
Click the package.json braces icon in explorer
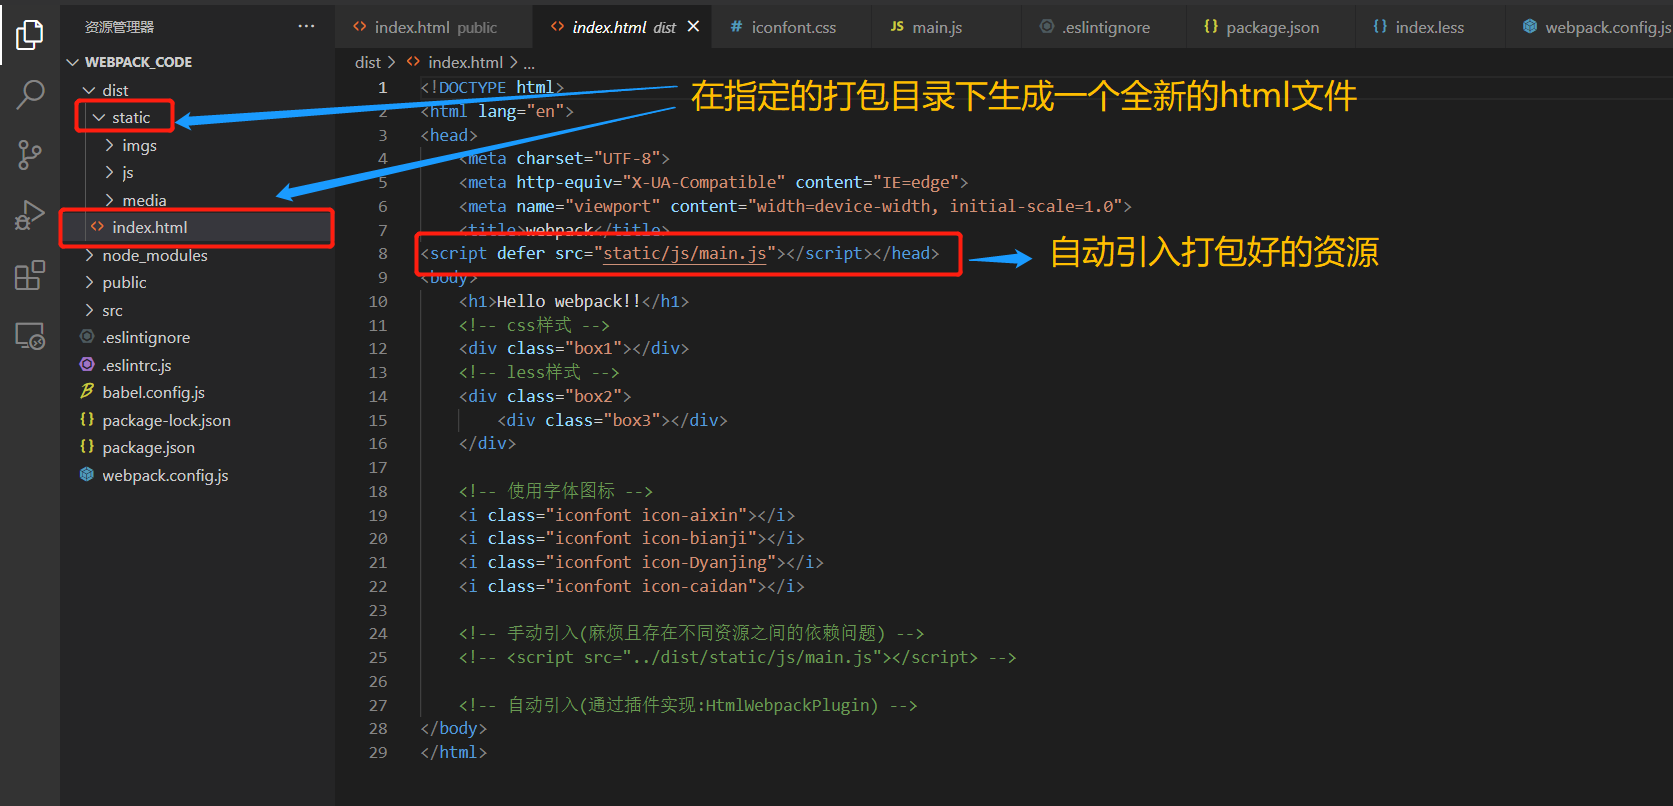tap(87, 447)
